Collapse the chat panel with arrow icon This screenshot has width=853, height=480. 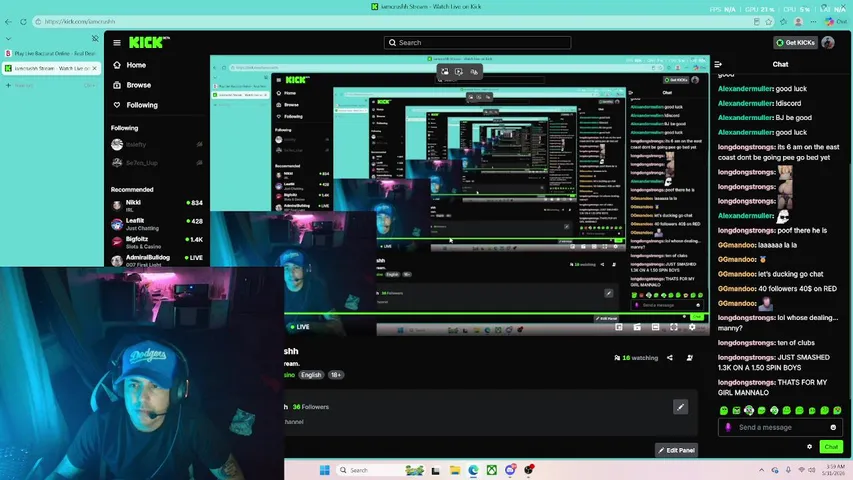pos(718,64)
